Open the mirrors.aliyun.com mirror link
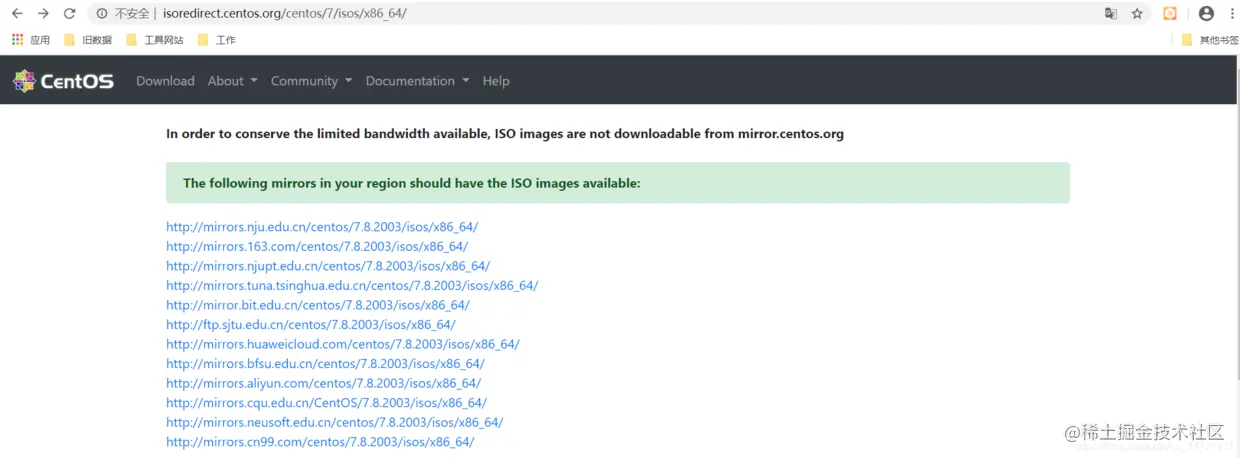The image size is (1240, 458). point(324,383)
